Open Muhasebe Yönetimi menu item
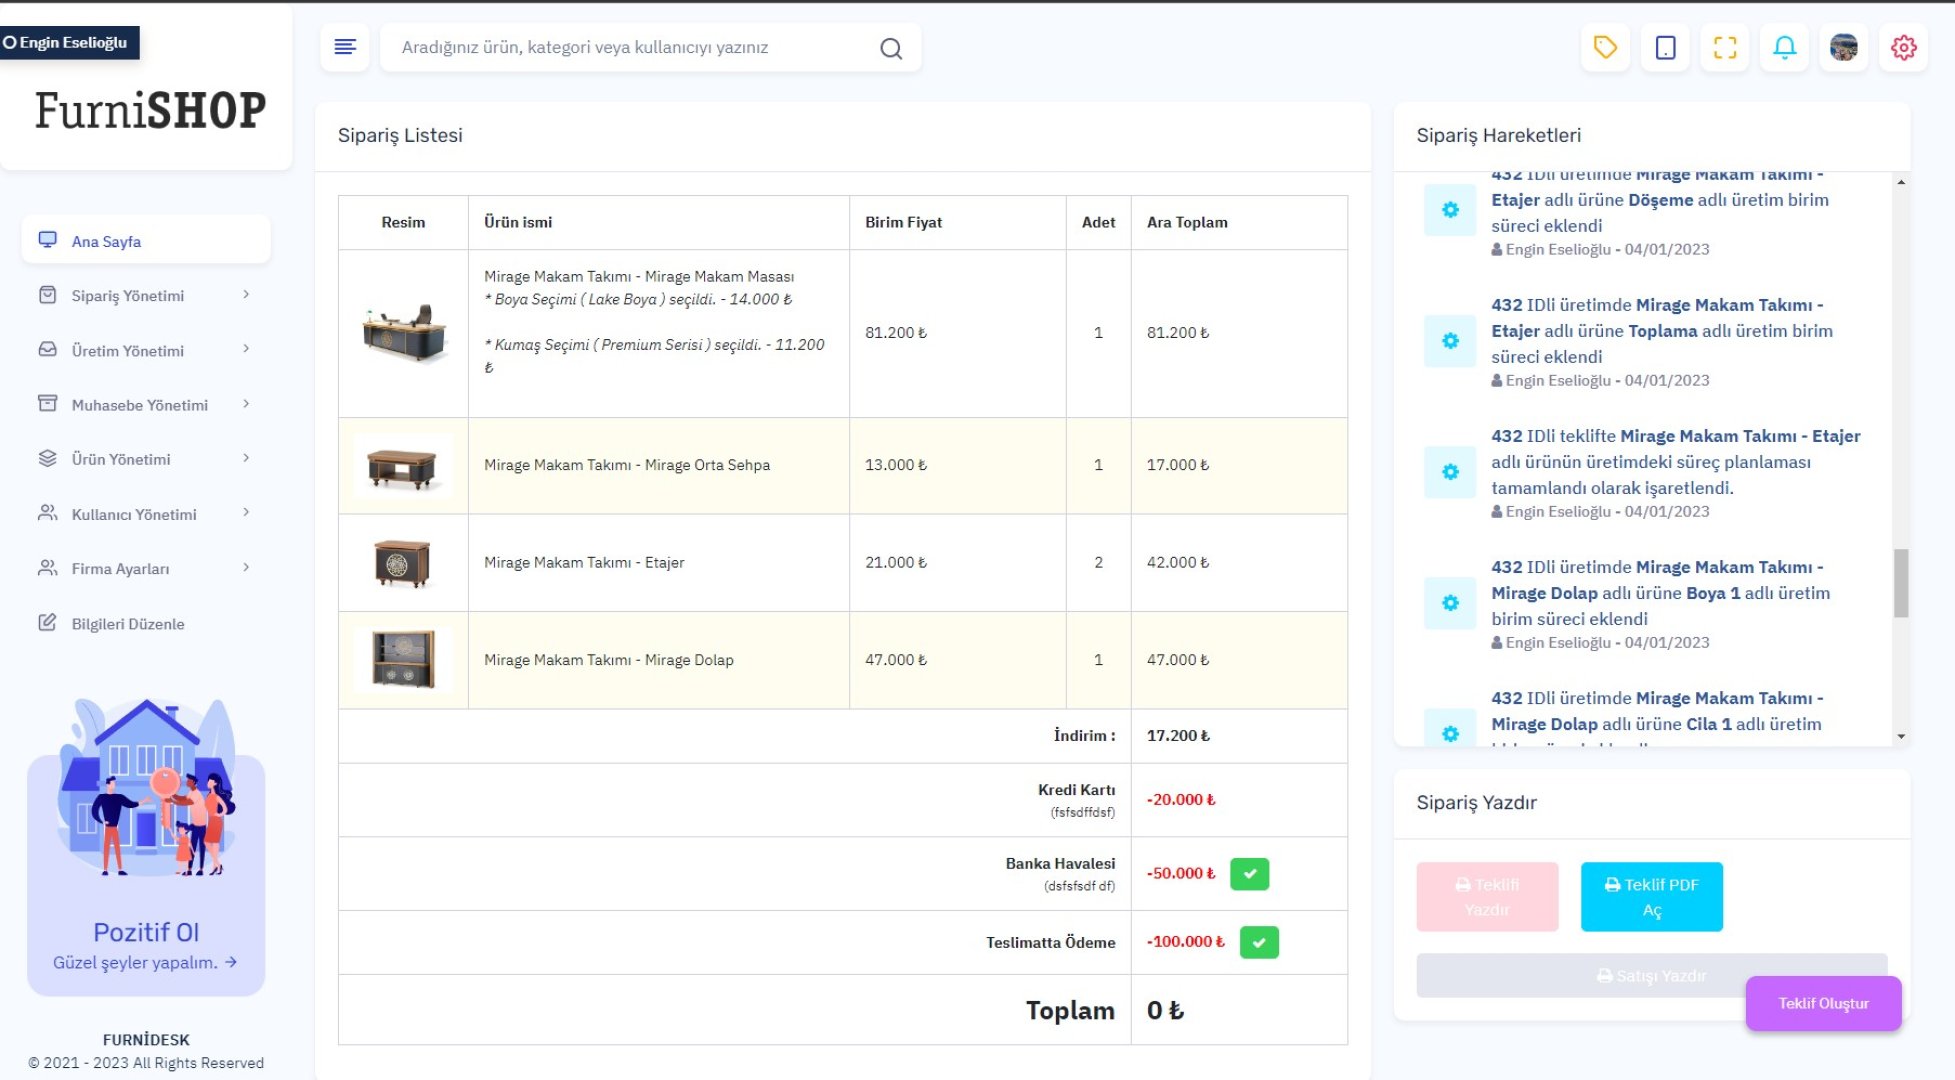Viewport: 1955px width, 1080px height. 146,404
